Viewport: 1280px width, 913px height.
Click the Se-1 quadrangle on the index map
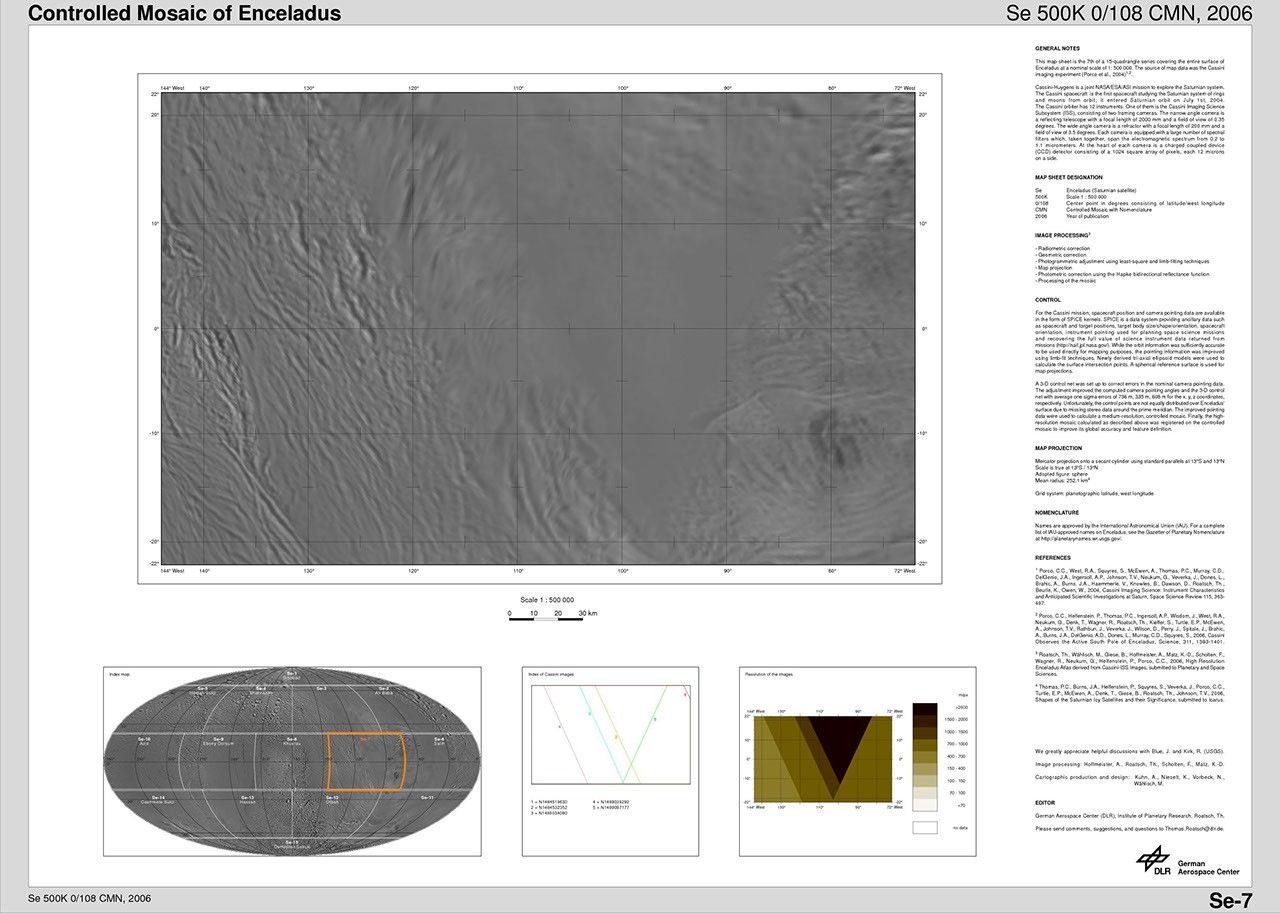[292, 676]
